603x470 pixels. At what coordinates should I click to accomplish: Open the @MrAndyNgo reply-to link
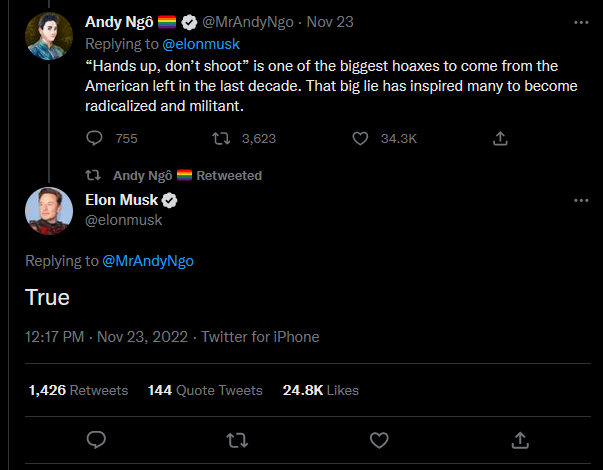tap(148, 261)
